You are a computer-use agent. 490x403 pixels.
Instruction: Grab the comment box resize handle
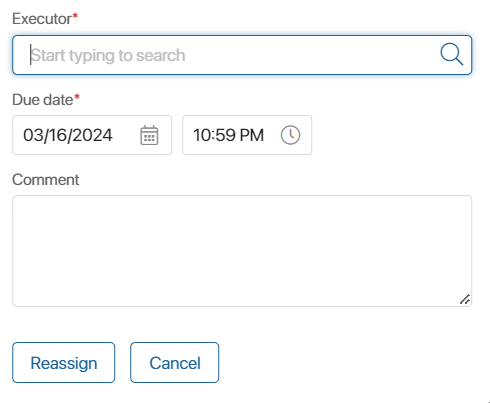coord(465,299)
